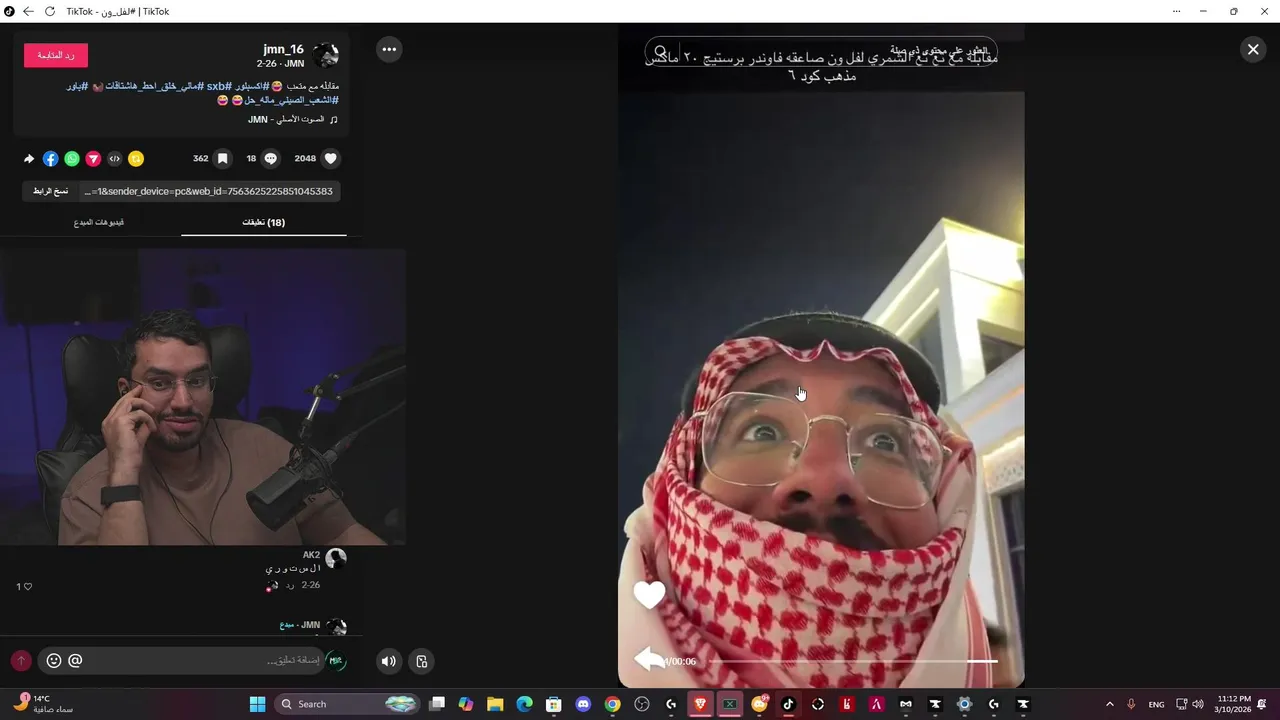
Task: Open the weather widget 14°C
Action: [x=43, y=704]
